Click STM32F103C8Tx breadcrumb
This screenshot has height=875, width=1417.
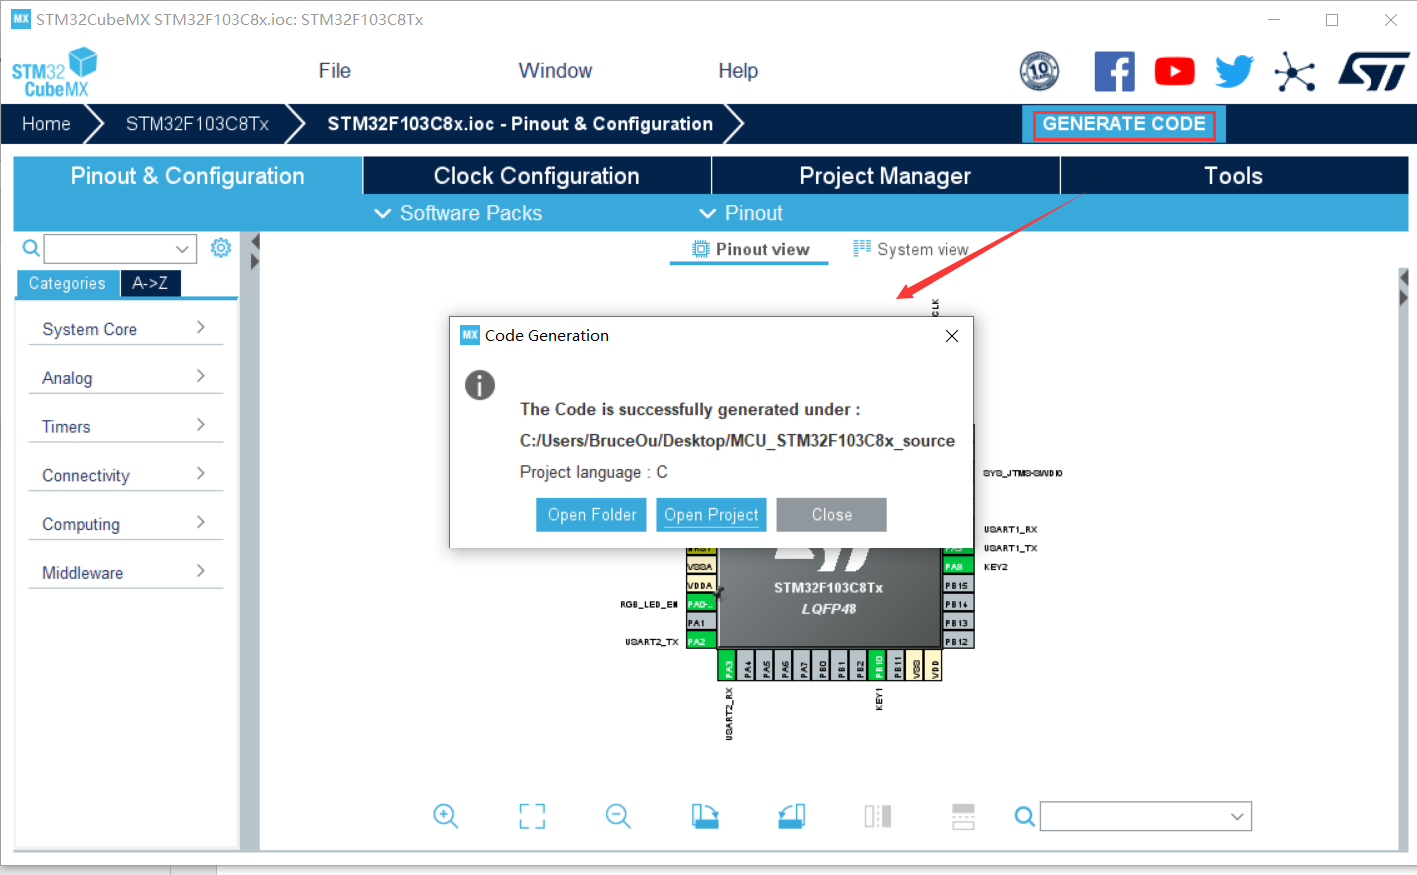(197, 124)
